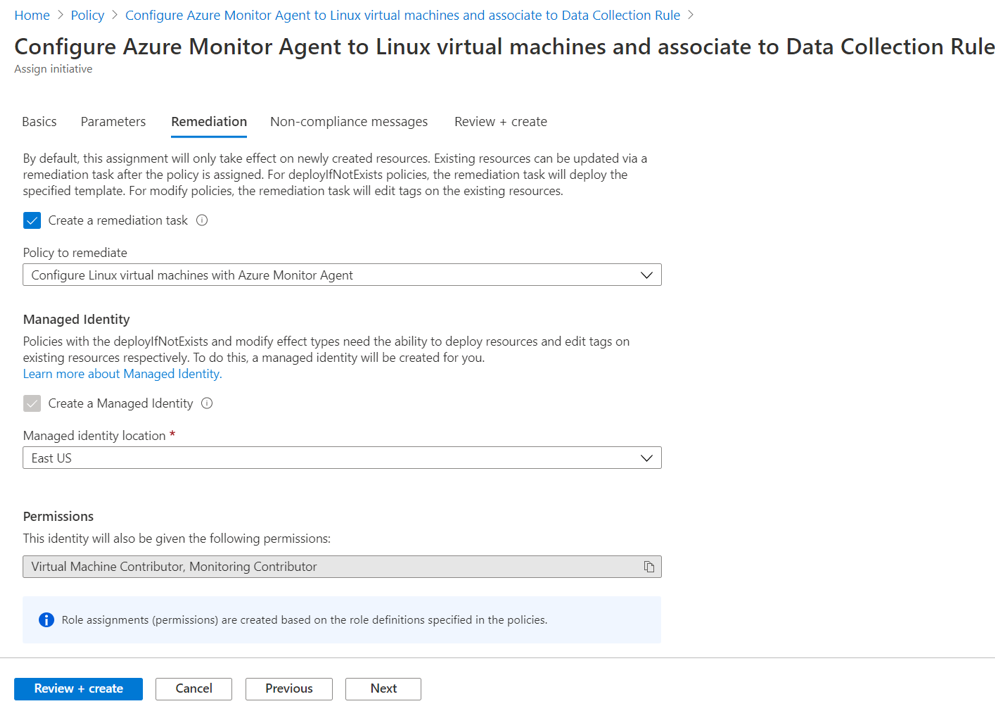The image size is (1002, 715).
Task: Go to Non-compliance messages tab
Action: [349, 122]
